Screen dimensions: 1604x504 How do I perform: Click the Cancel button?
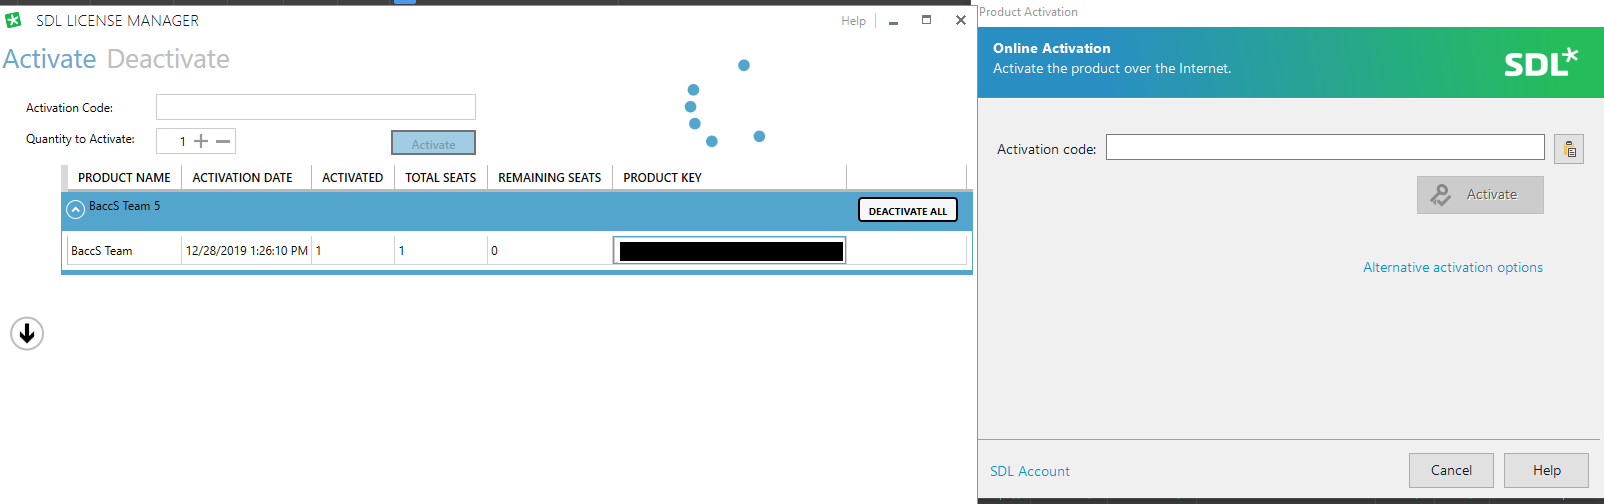[x=1451, y=470]
